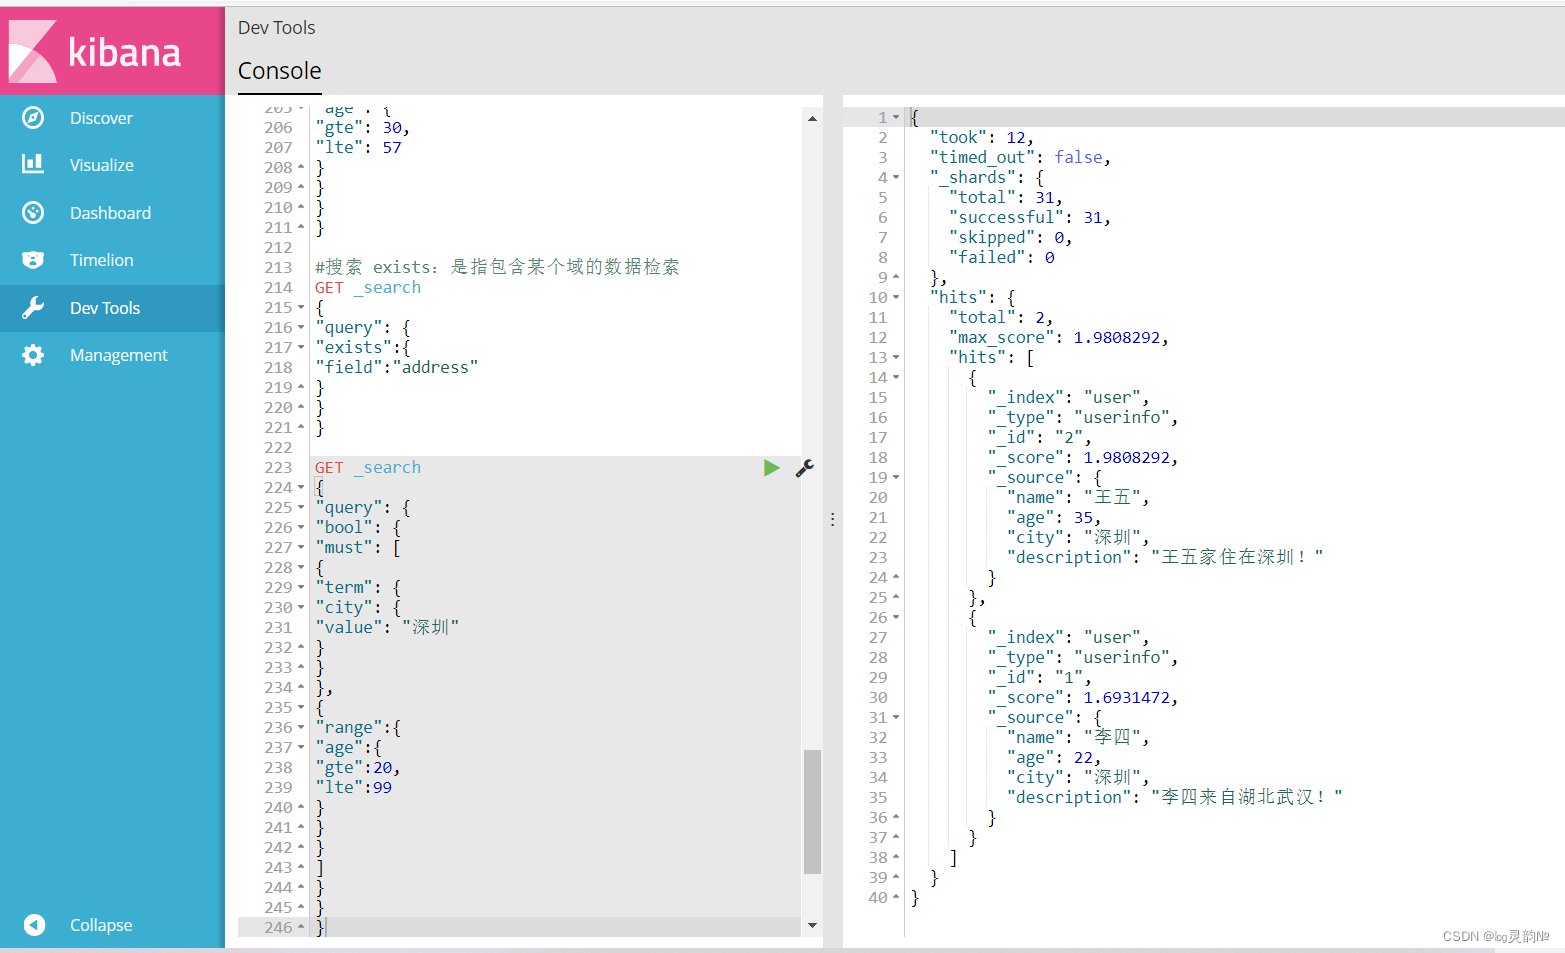Viewport: 1565px width, 953px height.
Task: Click "name": "李四" in response
Action: point(1078,738)
